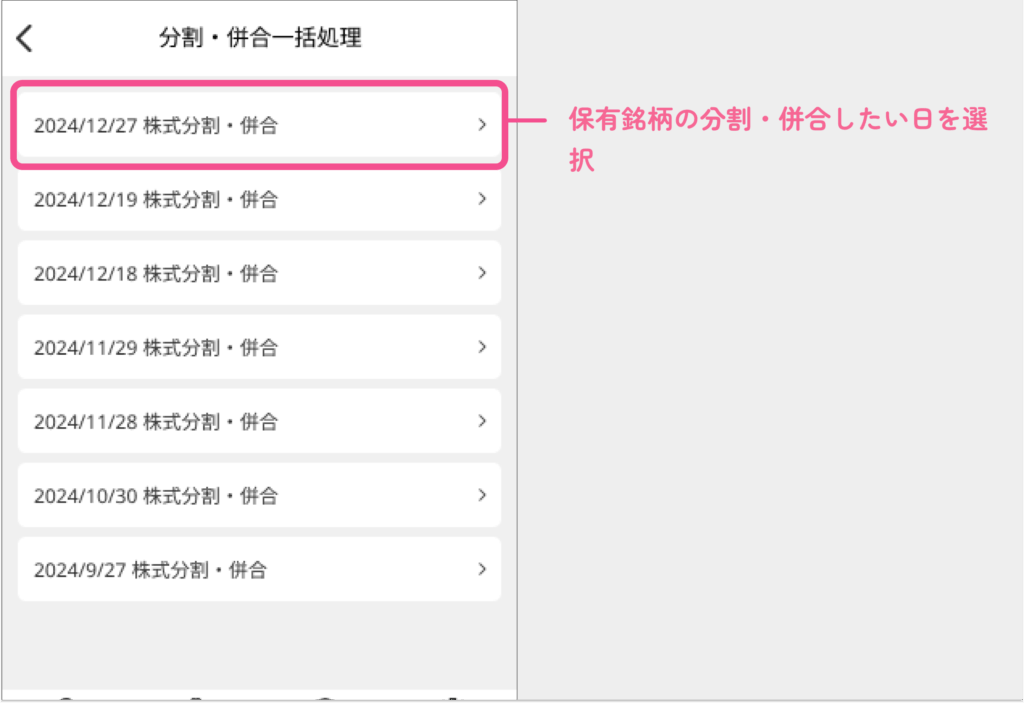Select the 2024/11/29 株式分割・併合 row
The height and width of the screenshot is (703, 1024).
pyautogui.click(x=259, y=347)
